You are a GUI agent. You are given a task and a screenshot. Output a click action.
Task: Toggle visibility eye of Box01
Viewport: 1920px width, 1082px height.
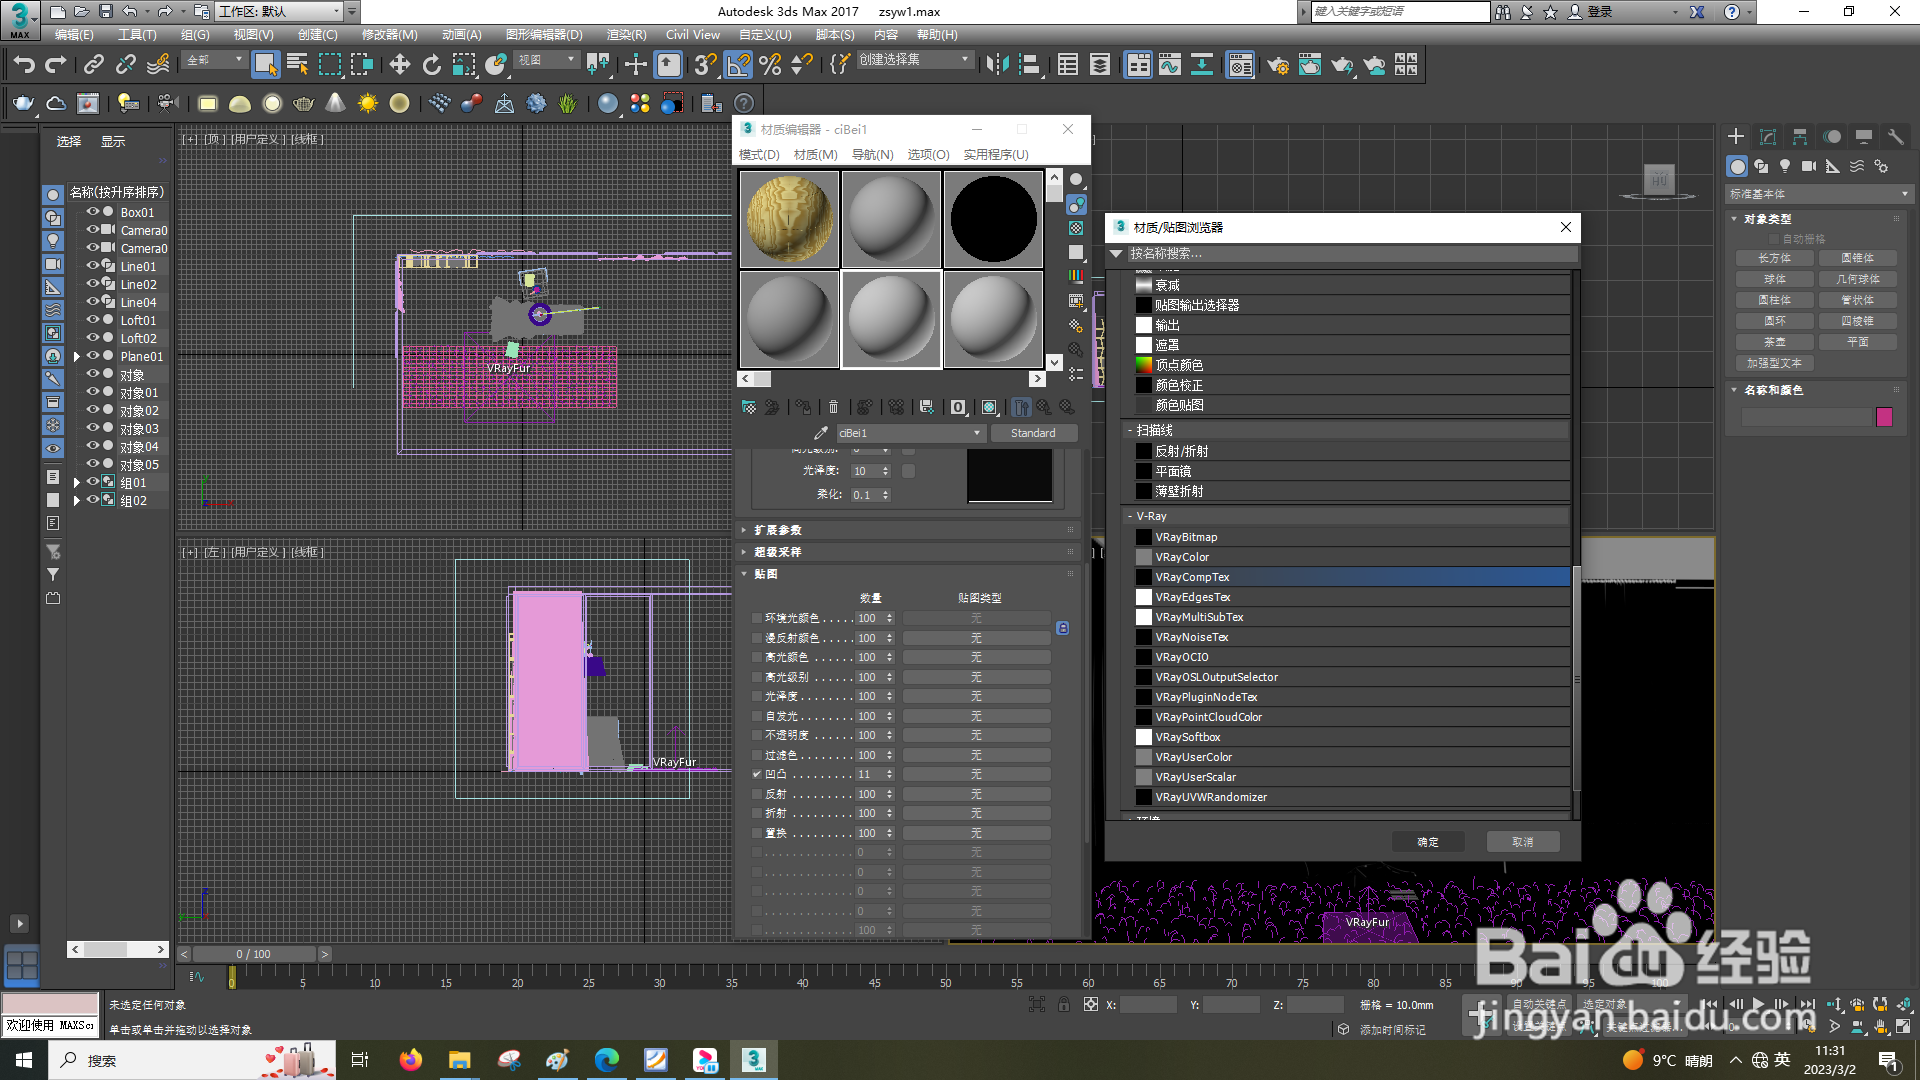pyautogui.click(x=93, y=212)
